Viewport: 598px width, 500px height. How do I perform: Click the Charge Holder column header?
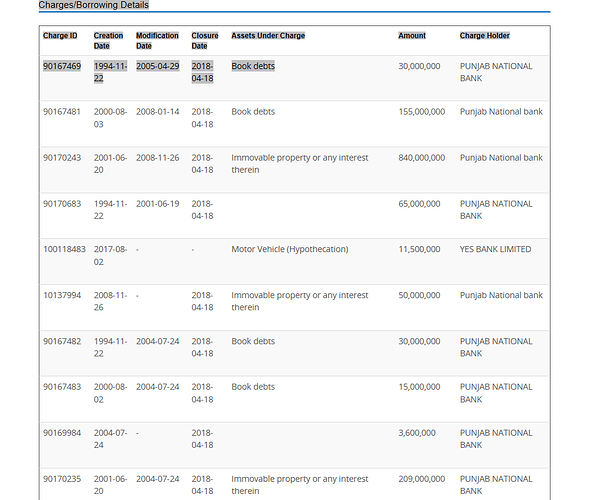(485, 35)
